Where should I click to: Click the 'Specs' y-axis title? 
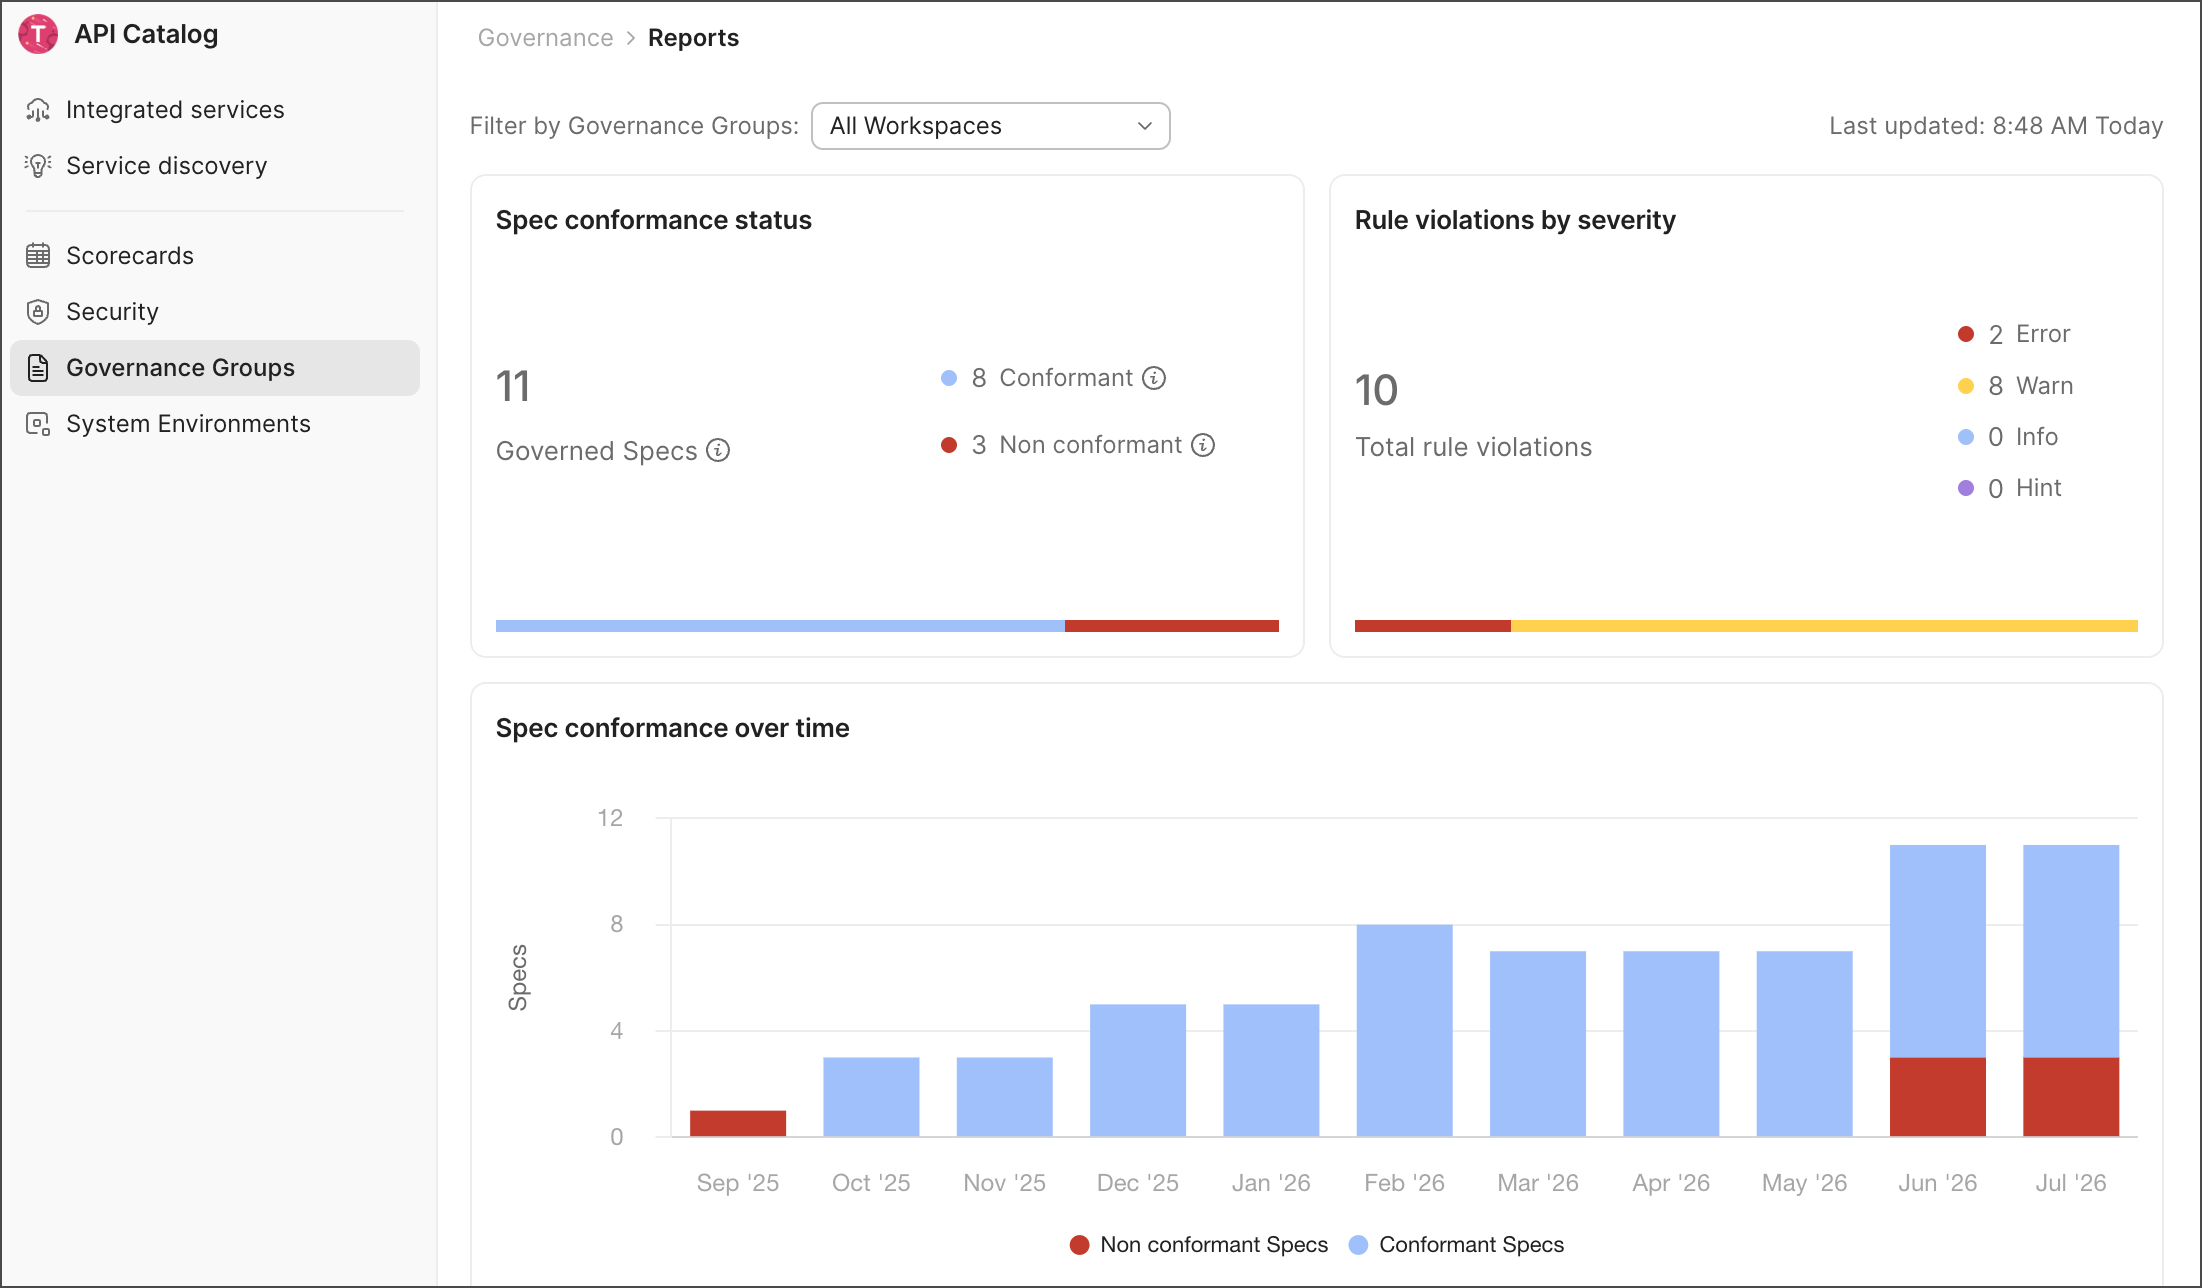[518, 977]
